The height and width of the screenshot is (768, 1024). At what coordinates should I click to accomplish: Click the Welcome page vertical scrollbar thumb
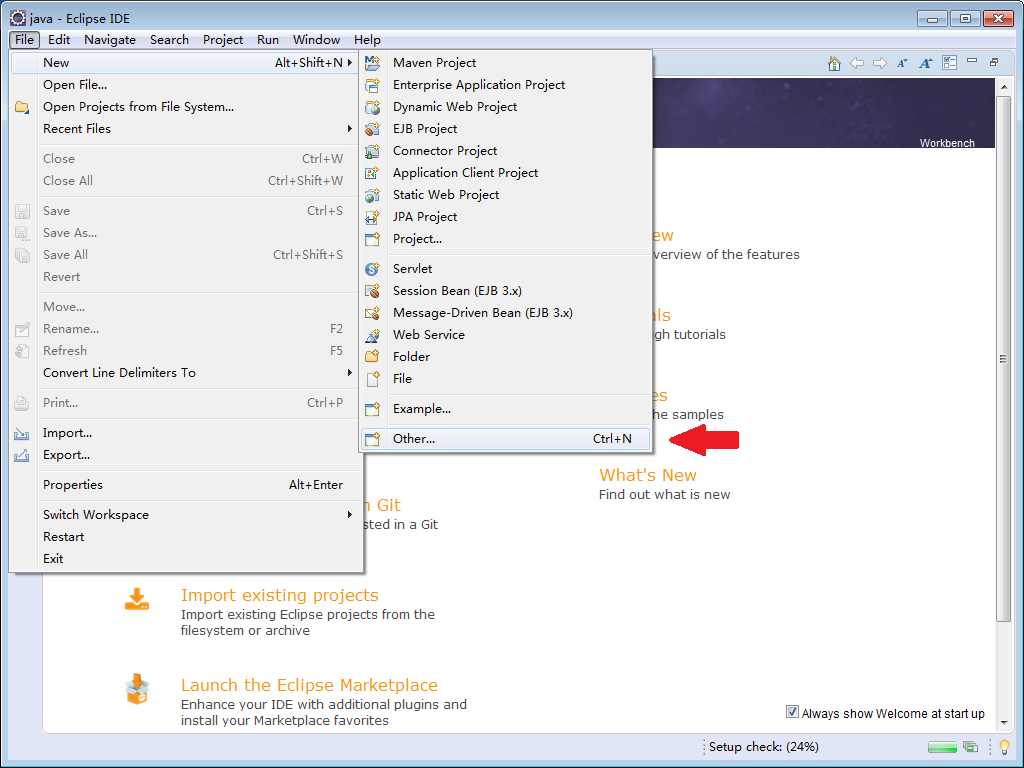(1004, 359)
